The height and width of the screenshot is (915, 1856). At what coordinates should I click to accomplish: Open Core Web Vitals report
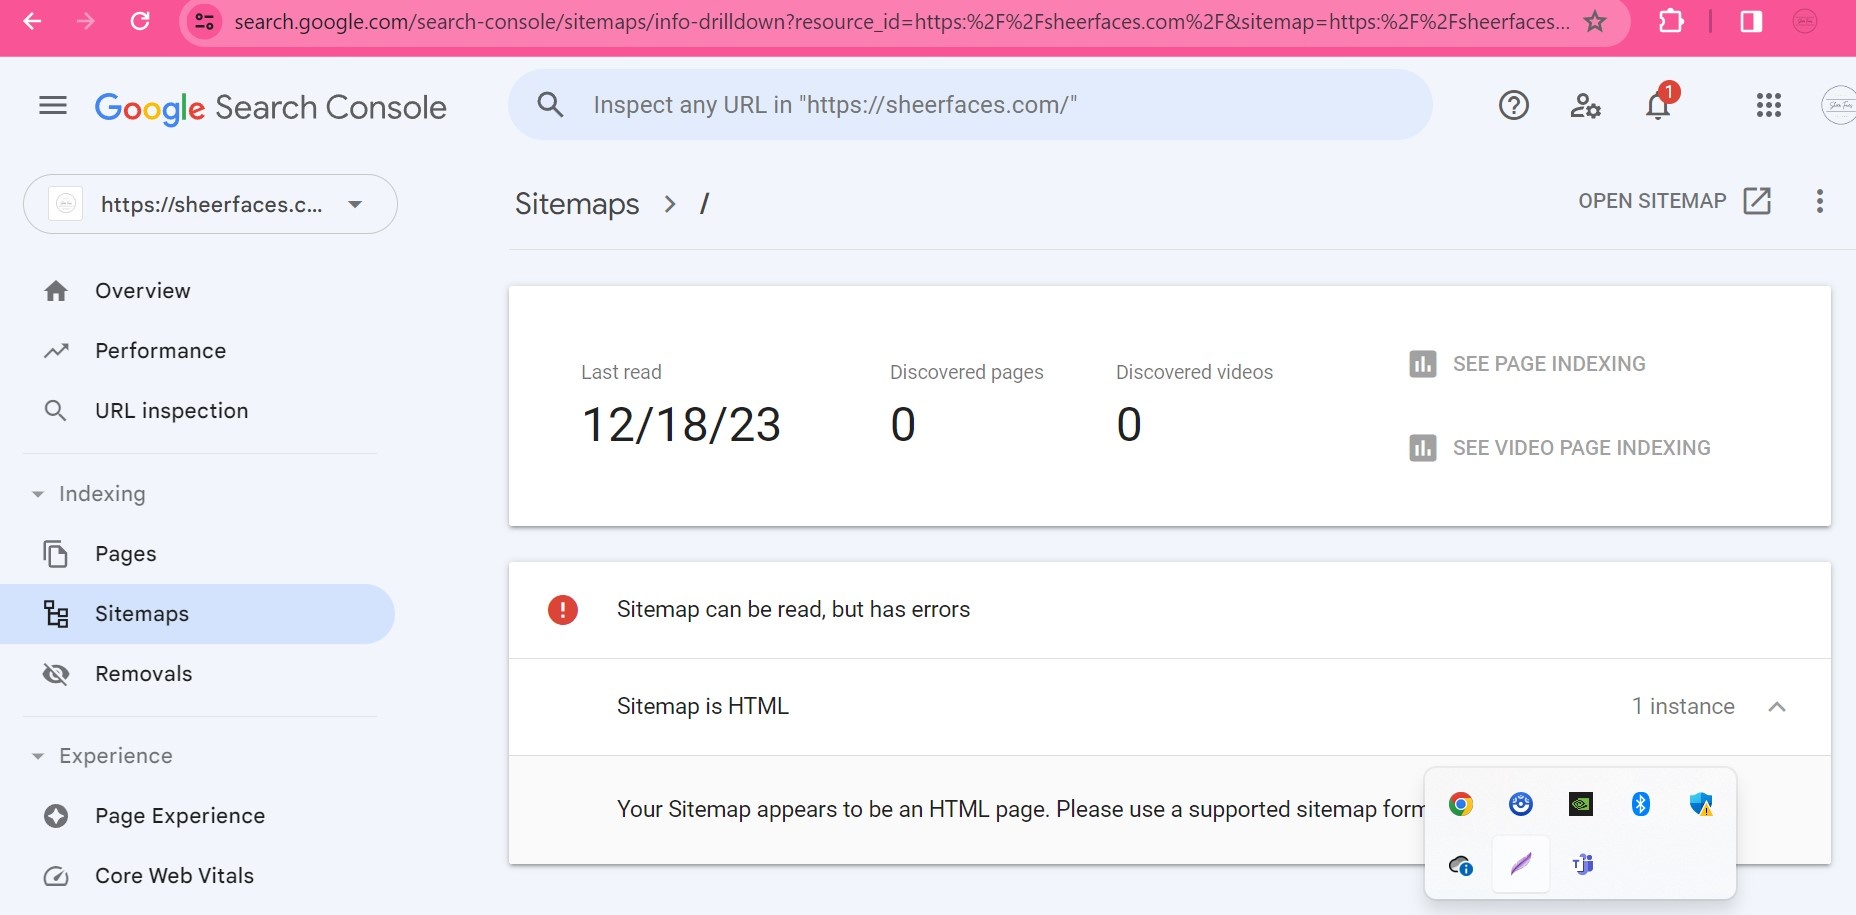pyautogui.click(x=174, y=876)
